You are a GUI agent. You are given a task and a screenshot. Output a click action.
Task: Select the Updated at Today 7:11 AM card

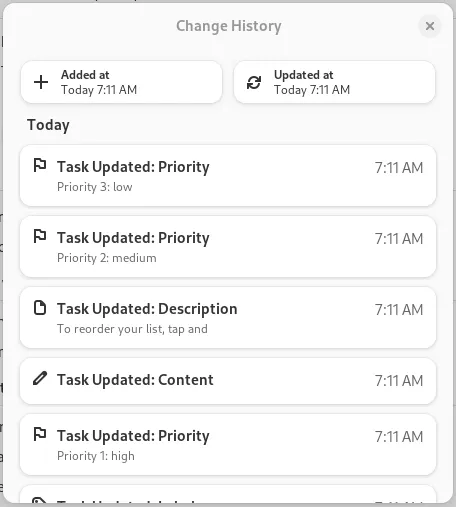[334, 82]
